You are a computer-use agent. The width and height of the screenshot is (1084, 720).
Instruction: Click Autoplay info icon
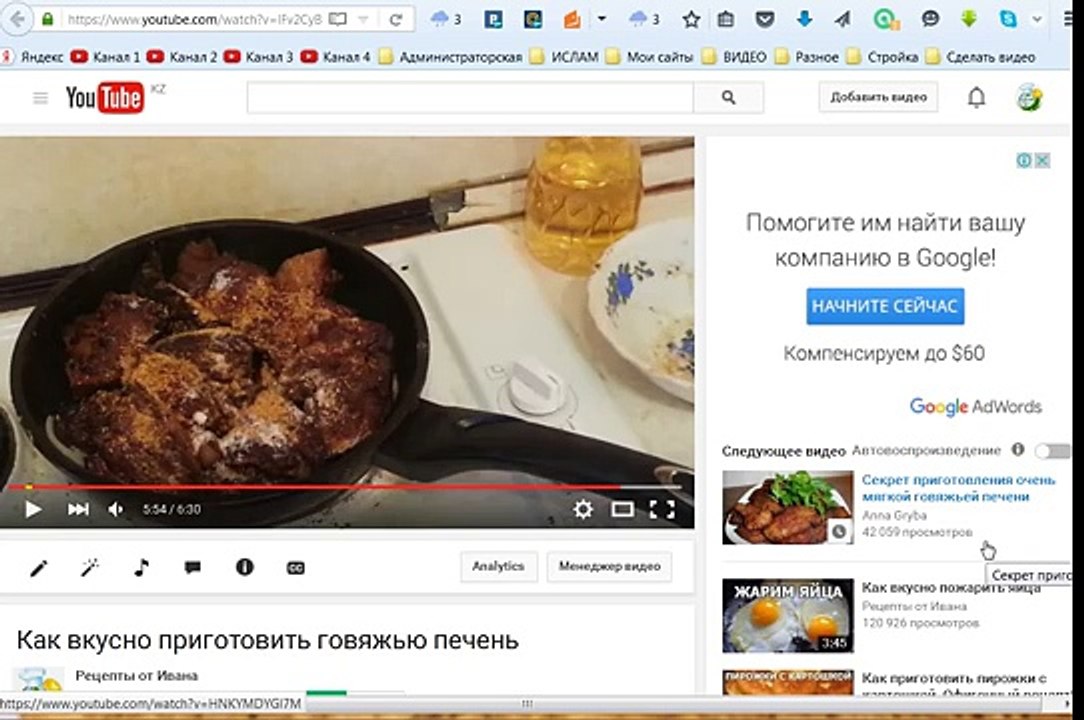(x=1018, y=450)
